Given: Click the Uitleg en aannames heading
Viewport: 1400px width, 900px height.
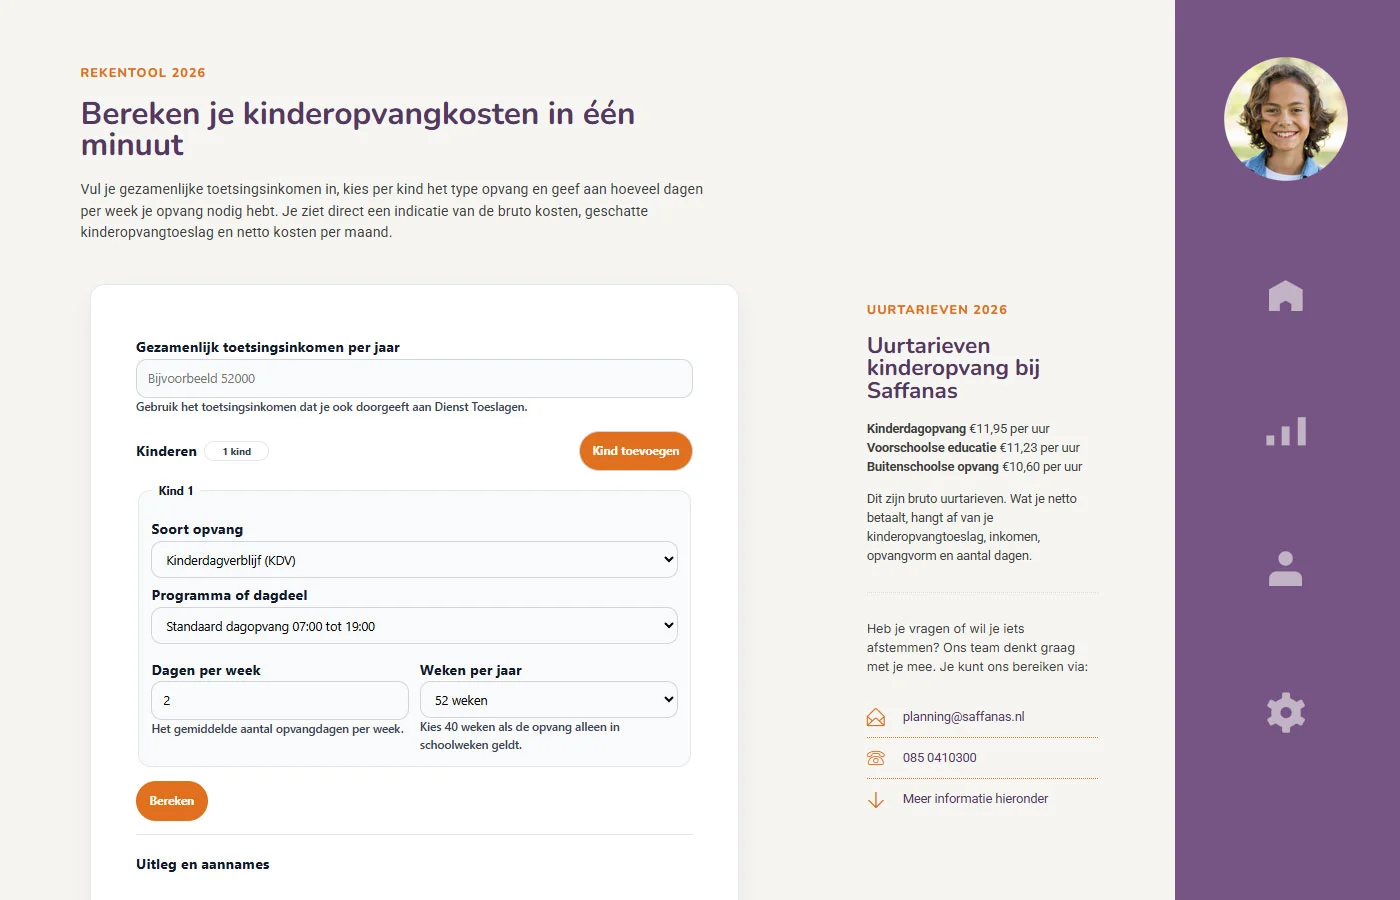Looking at the screenshot, I should tap(203, 864).
